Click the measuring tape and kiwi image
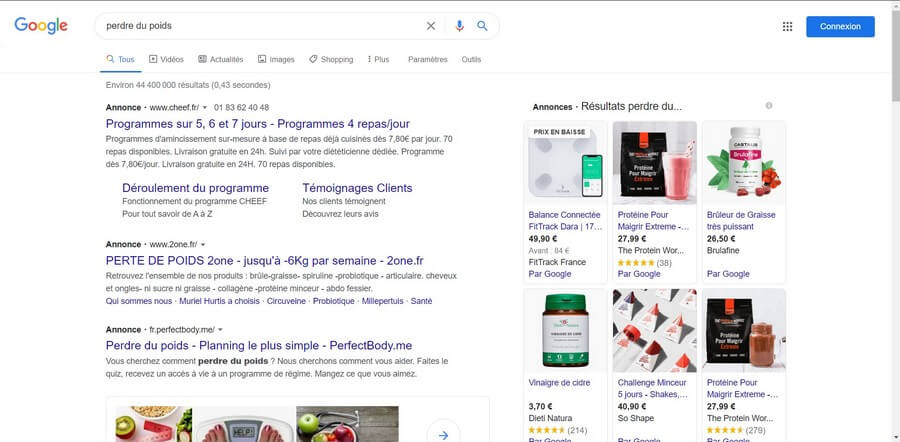This screenshot has height=442, width=900. point(154,424)
